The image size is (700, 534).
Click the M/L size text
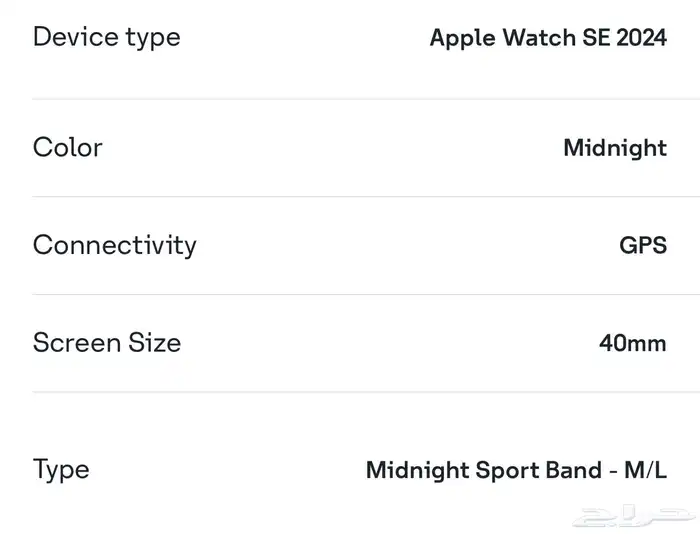point(646,470)
